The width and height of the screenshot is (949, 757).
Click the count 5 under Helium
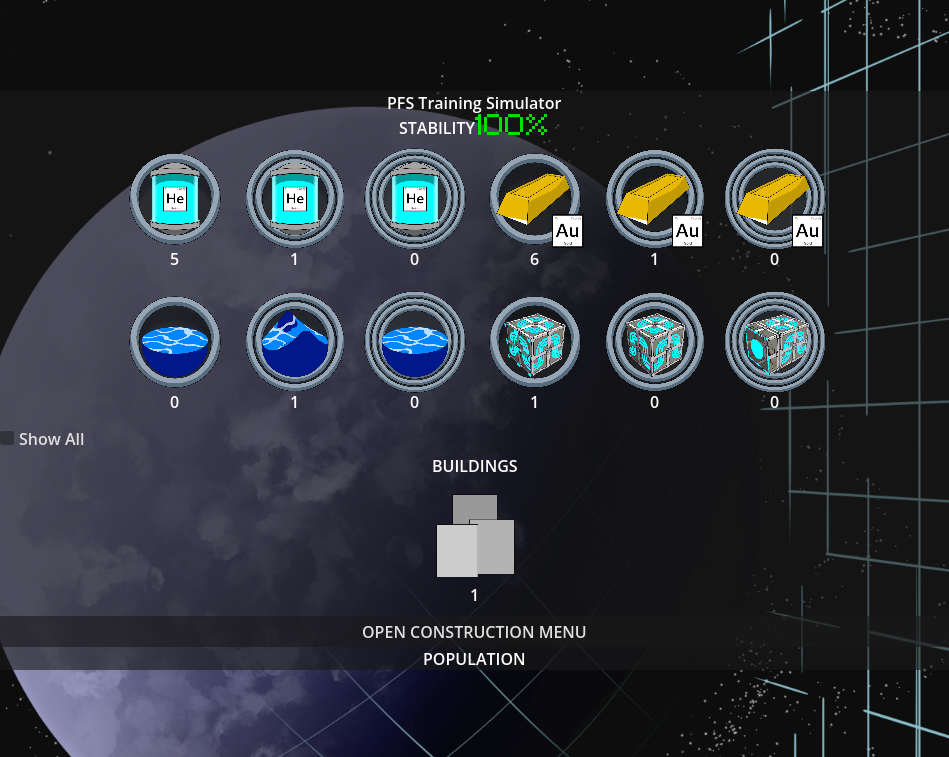click(x=174, y=260)
